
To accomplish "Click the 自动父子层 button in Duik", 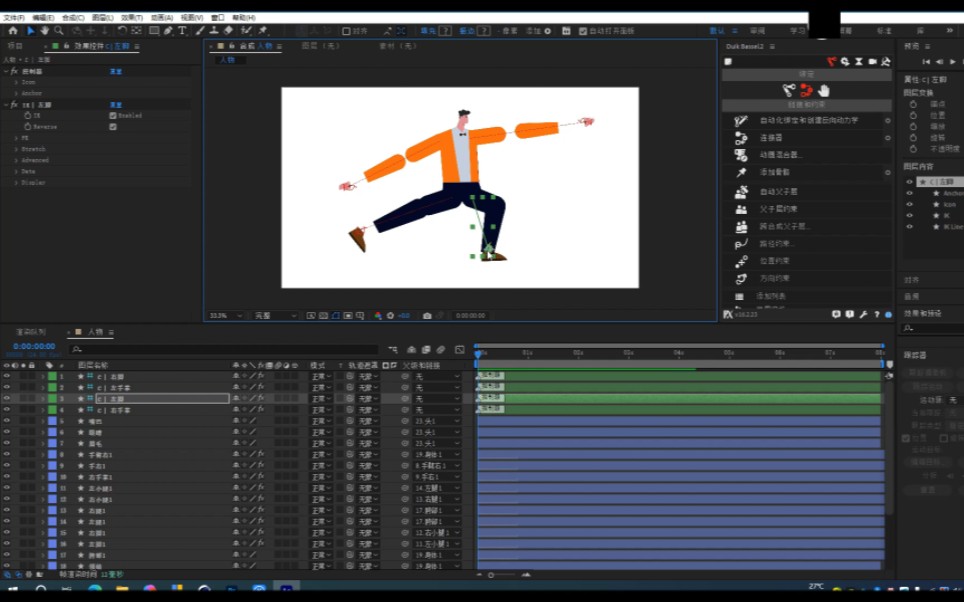I will (778, 191).
